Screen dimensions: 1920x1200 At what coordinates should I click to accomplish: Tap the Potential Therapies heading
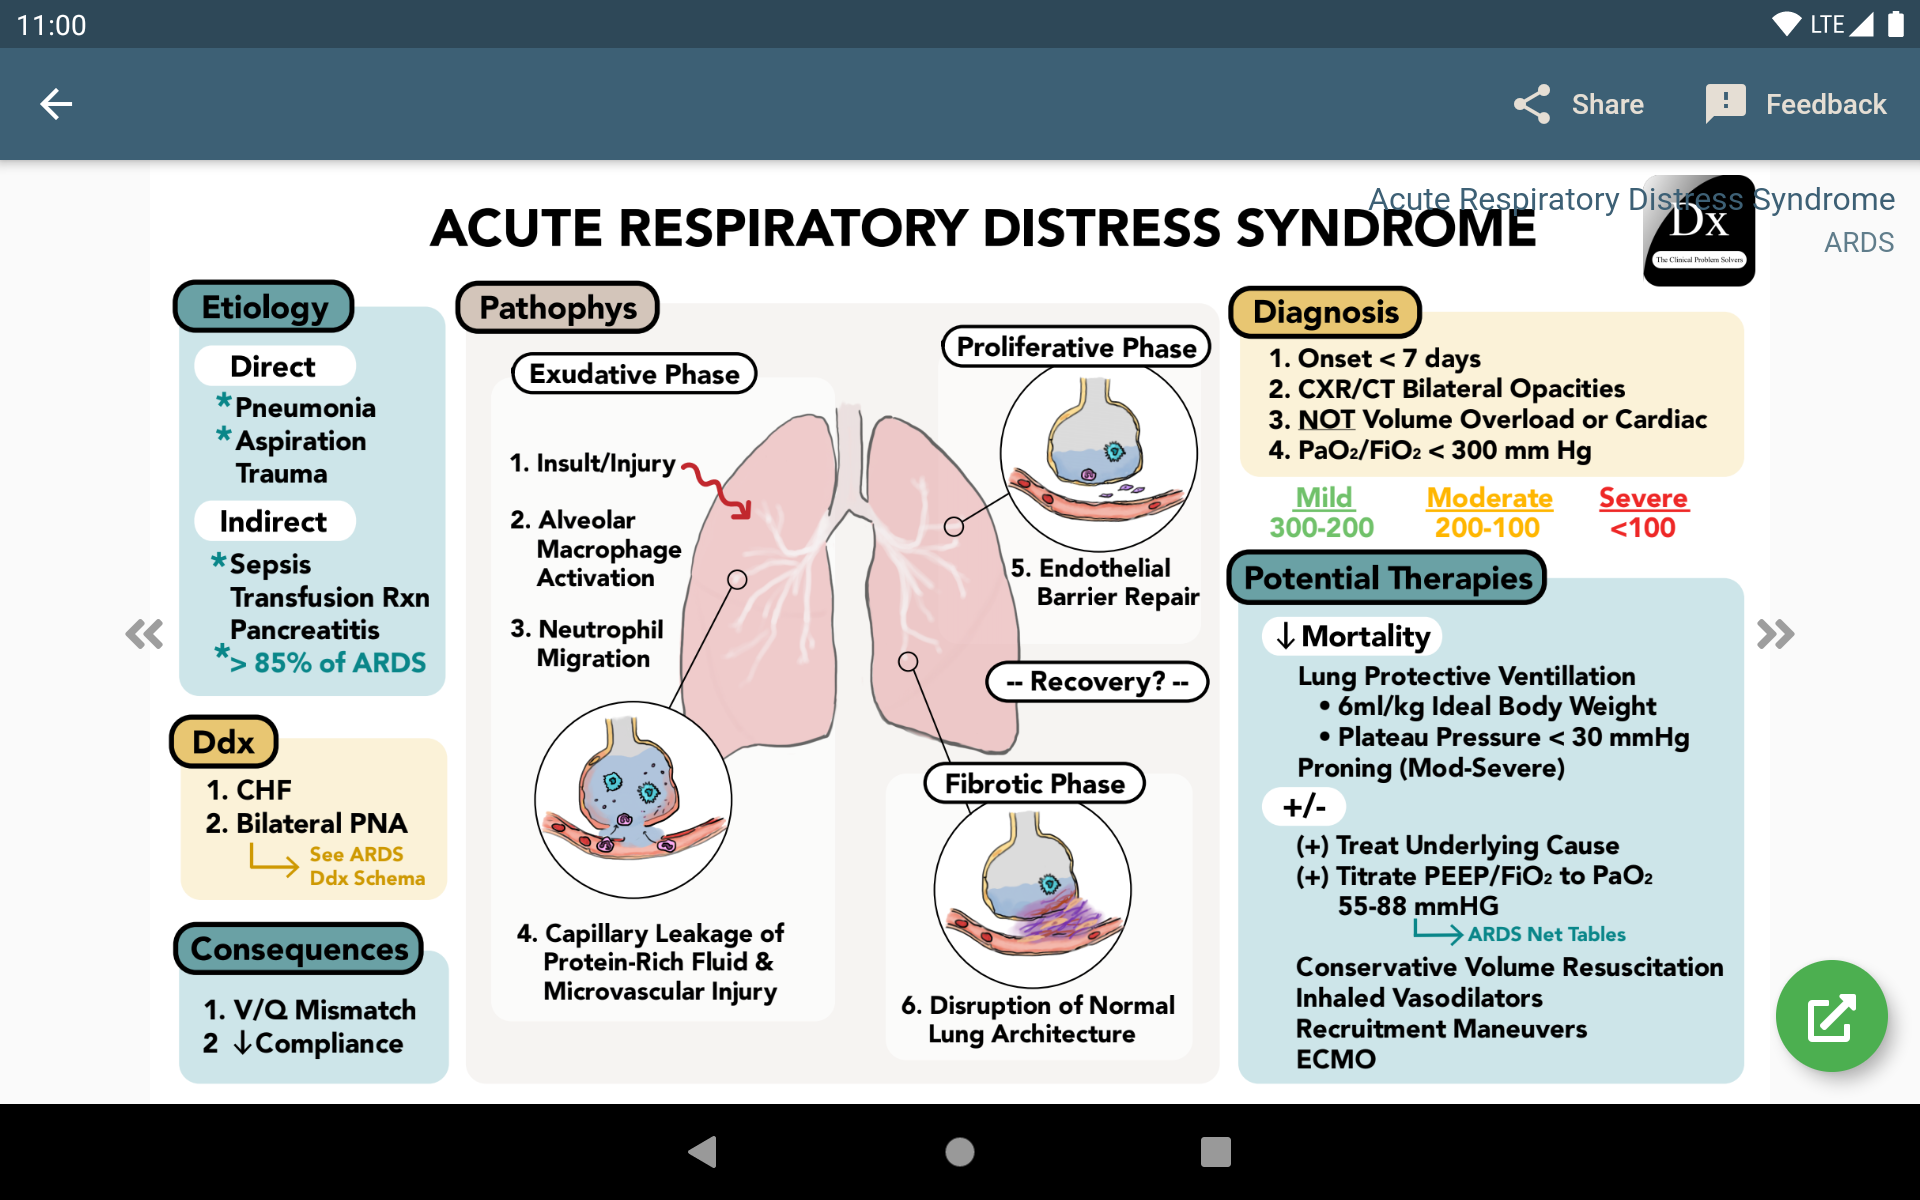click(1387, 578)
